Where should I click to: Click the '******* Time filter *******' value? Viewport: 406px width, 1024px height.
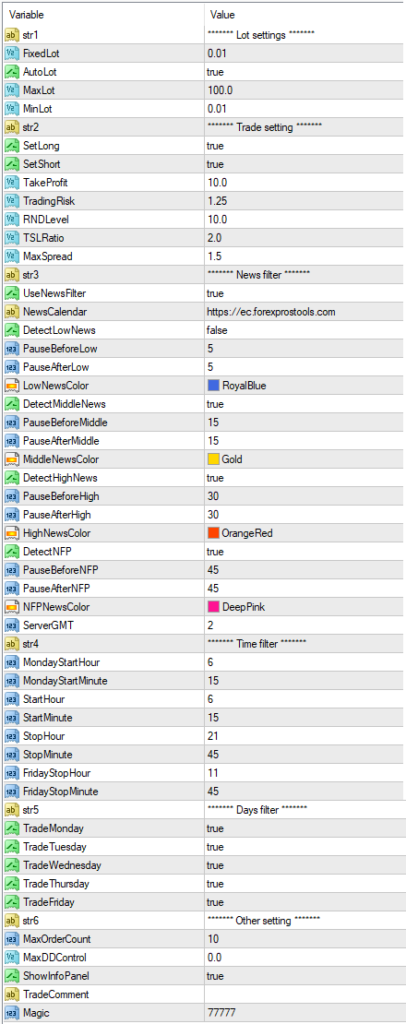[x=257, y=645]
